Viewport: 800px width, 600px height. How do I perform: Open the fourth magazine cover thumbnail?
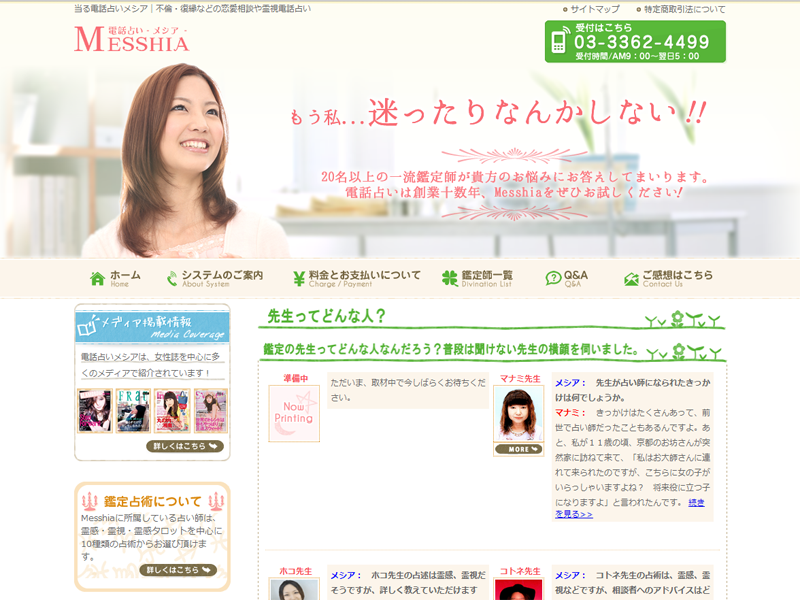point(211,411)
